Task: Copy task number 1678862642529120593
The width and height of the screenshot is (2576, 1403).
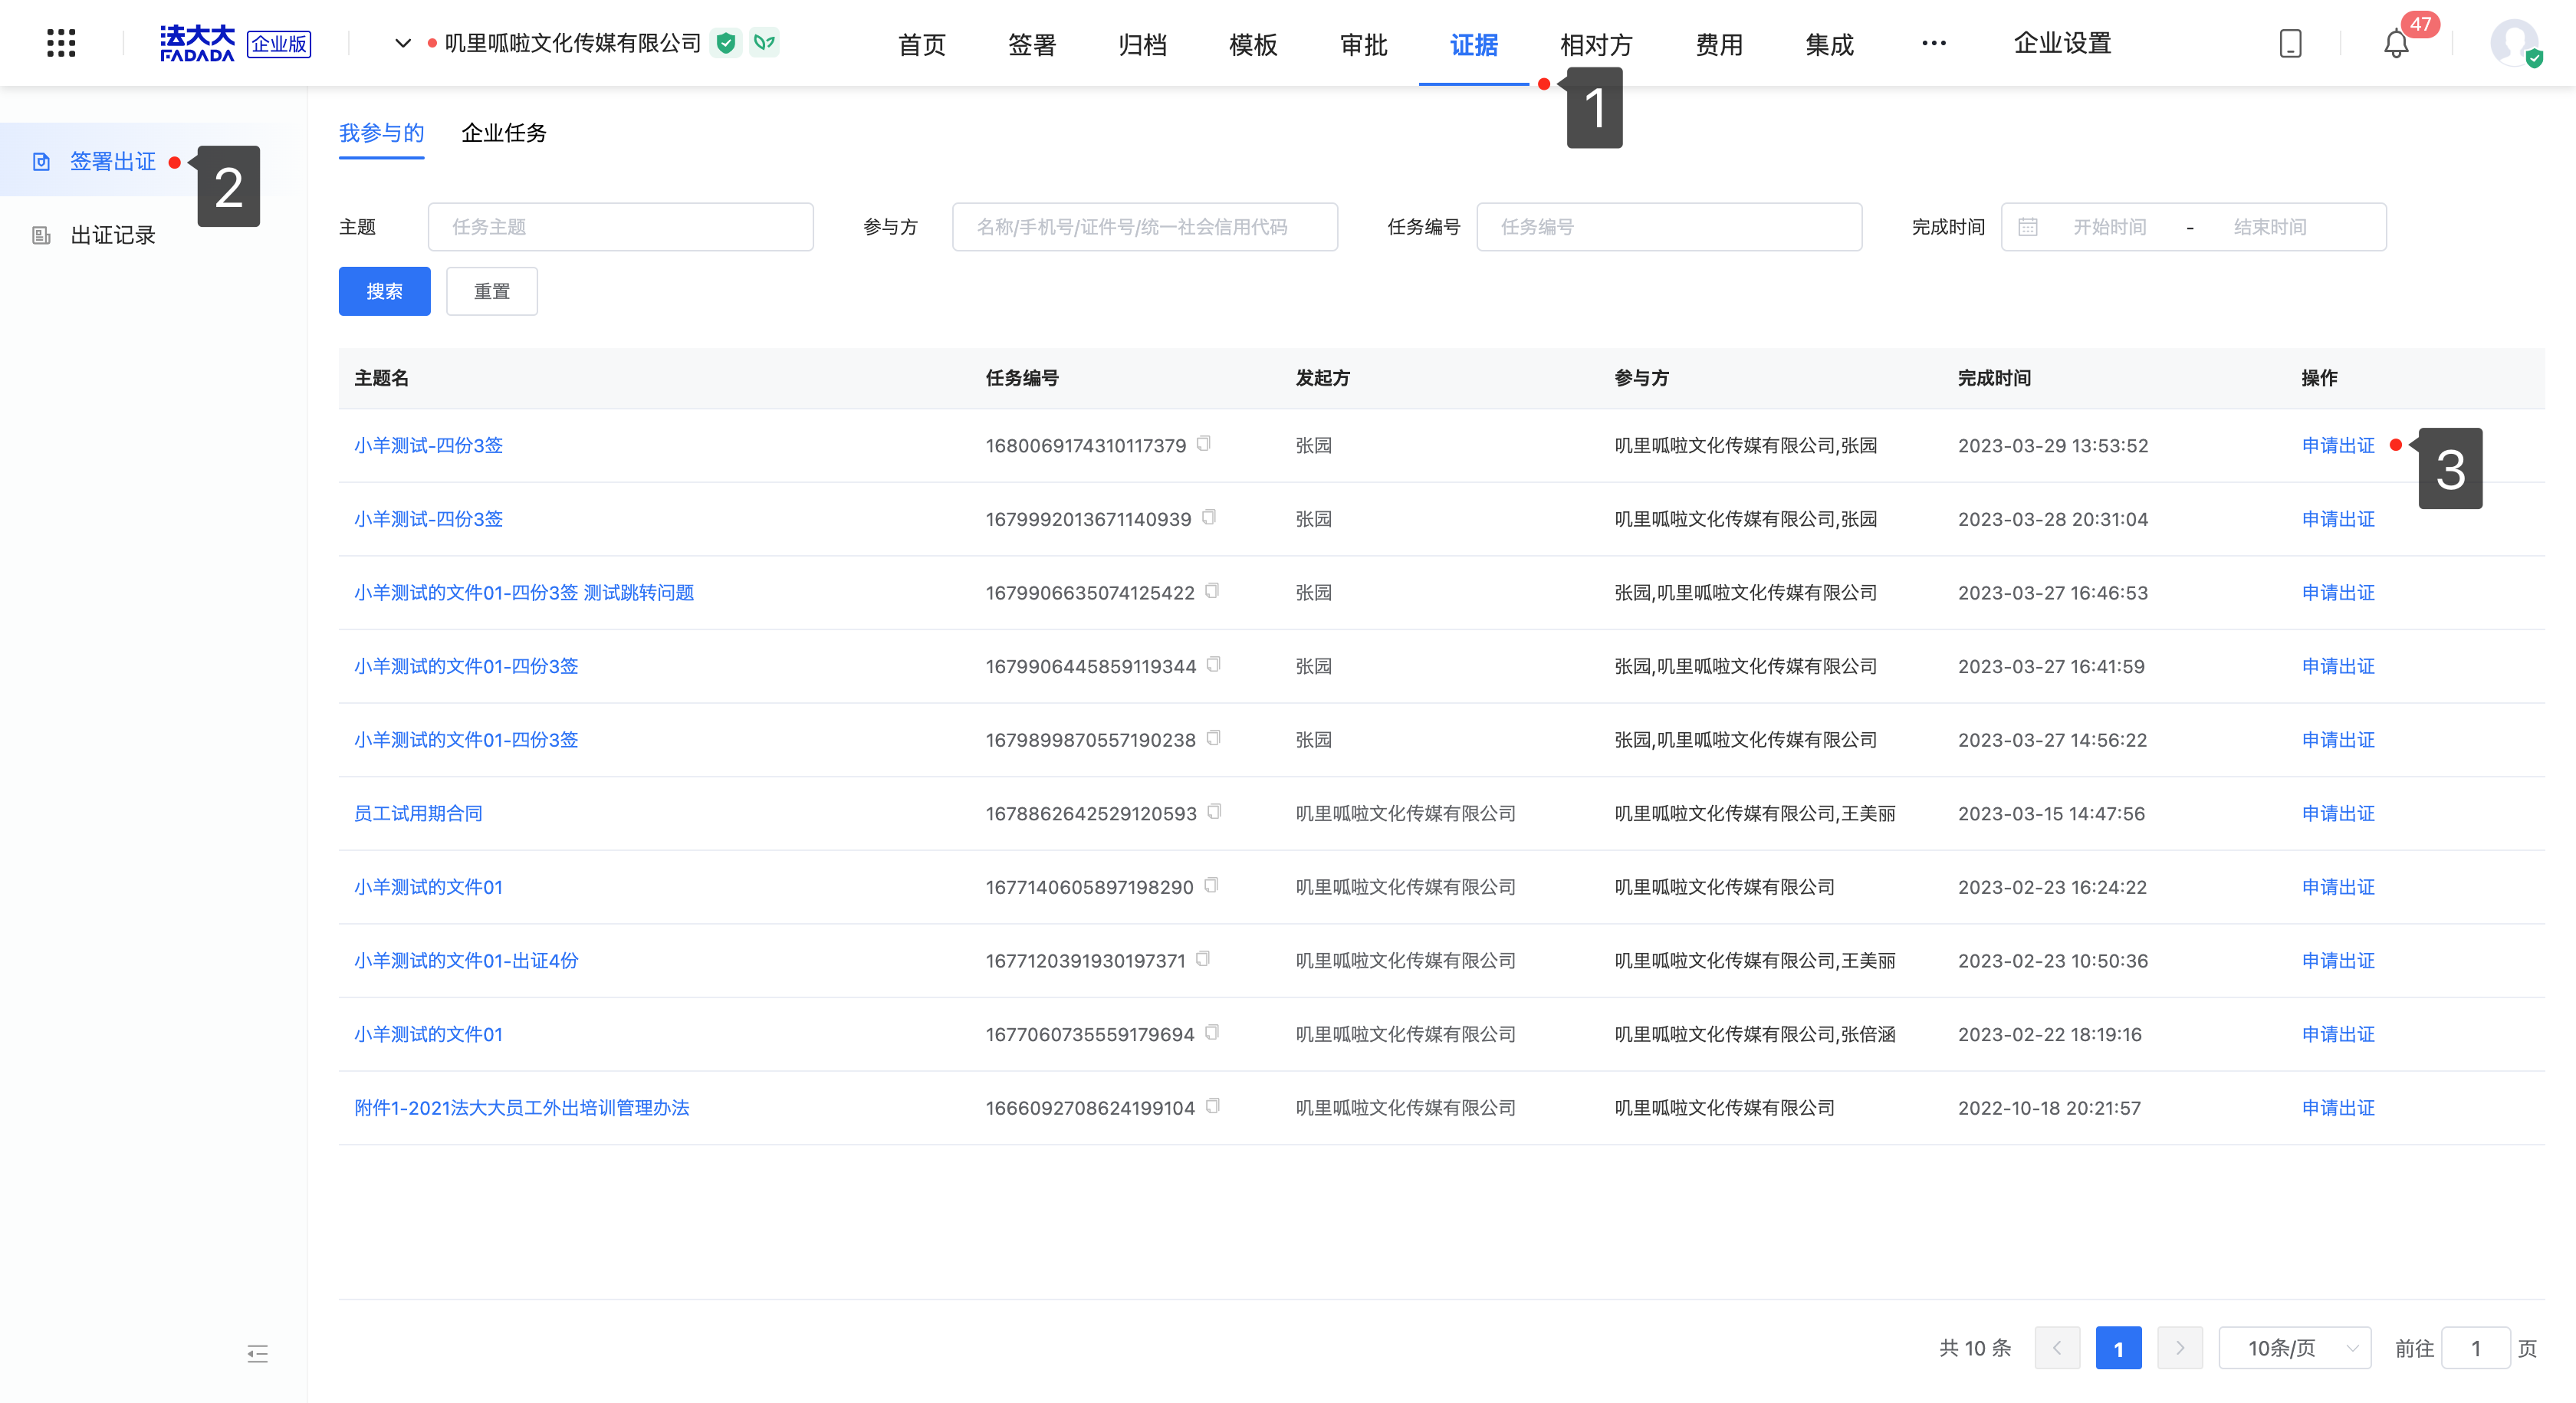Action: (1214, 812)
